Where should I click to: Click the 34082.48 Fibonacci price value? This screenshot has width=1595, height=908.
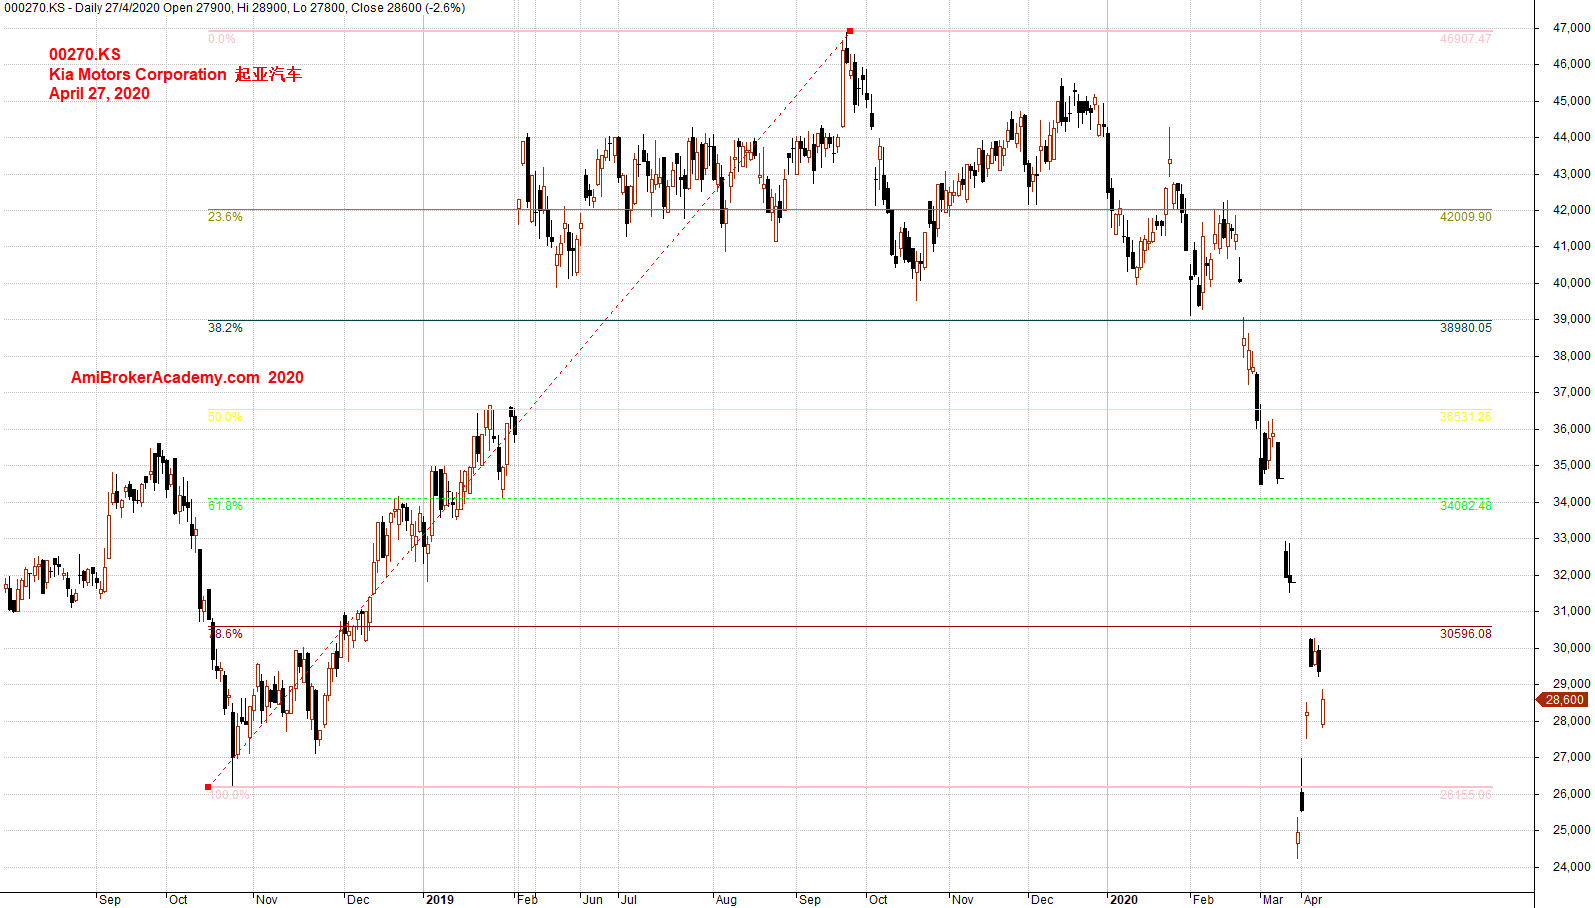[1465, 506]
